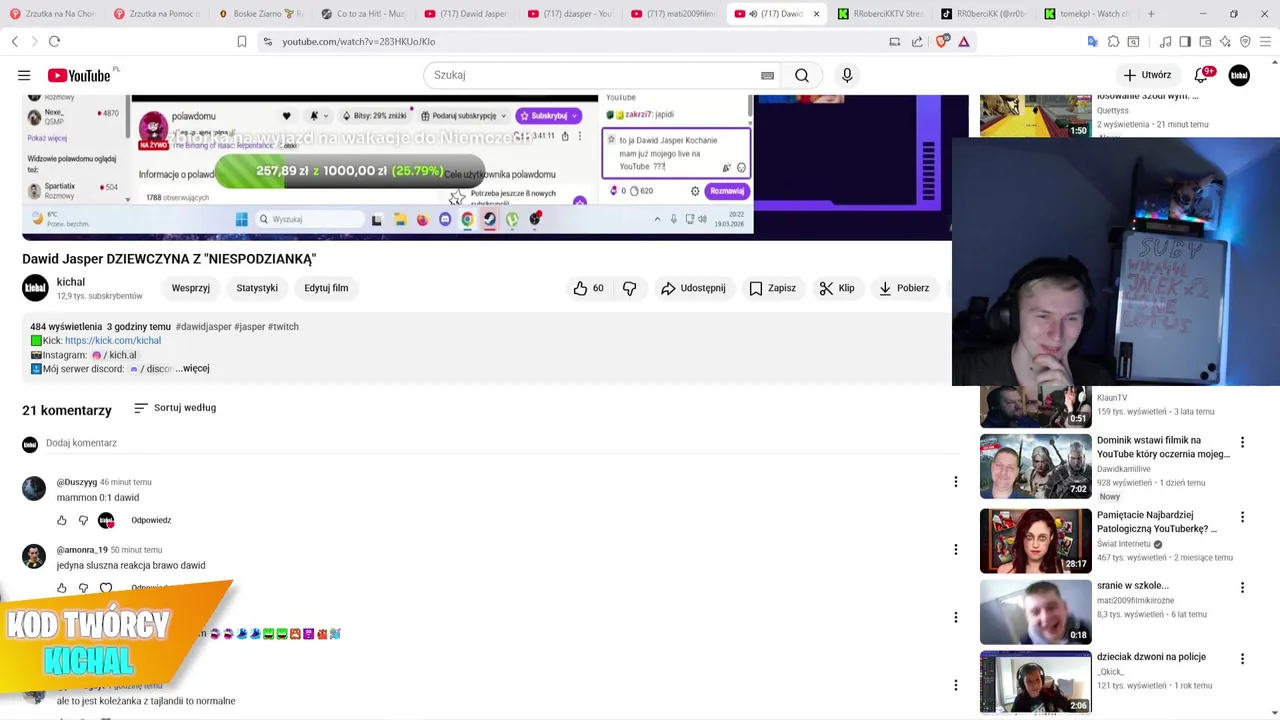
Task: Click the search magnifier button
Action: point(802,75)
